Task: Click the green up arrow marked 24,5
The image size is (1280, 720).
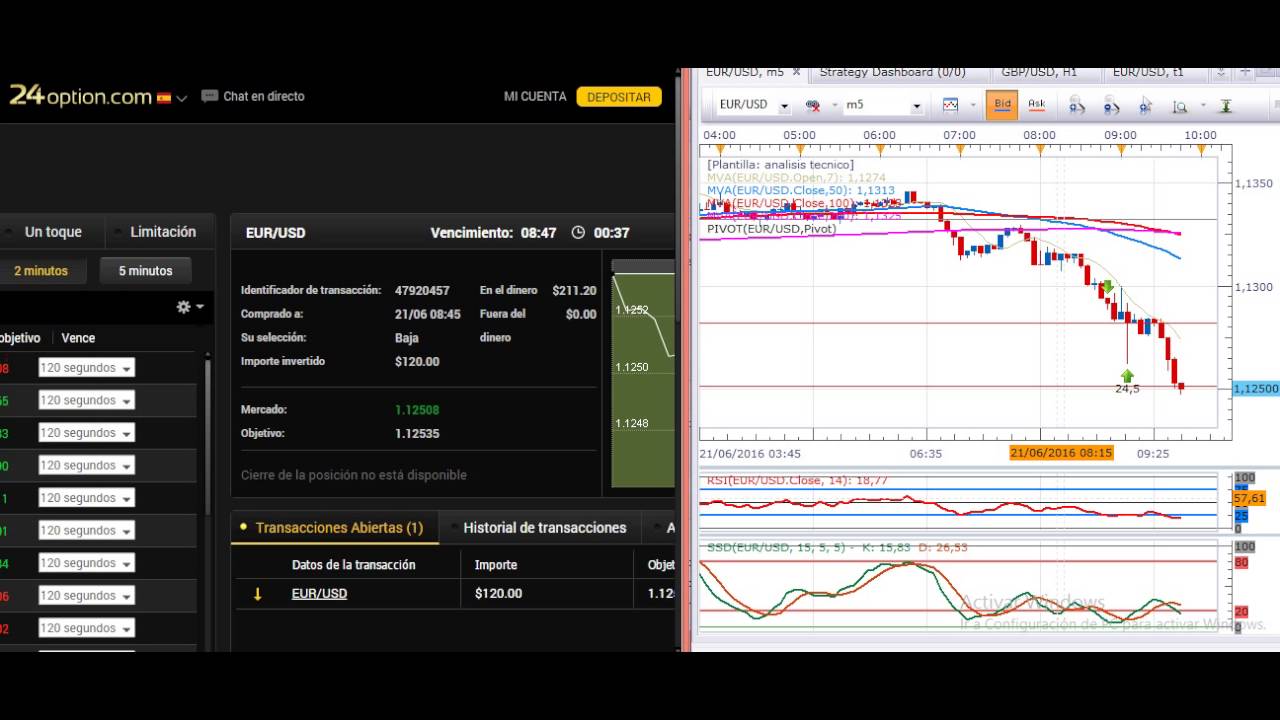Action: (1127, 376)
